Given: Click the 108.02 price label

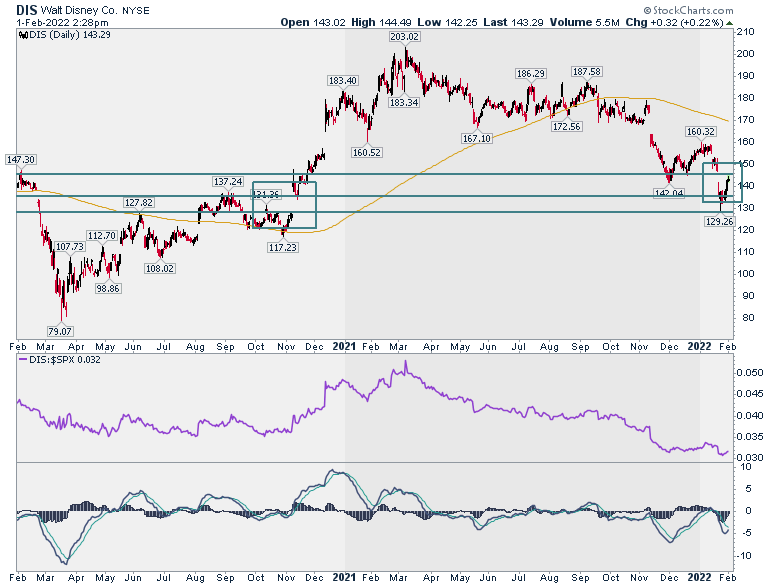Looking at the screenshot, I should (x=160, y=269).
